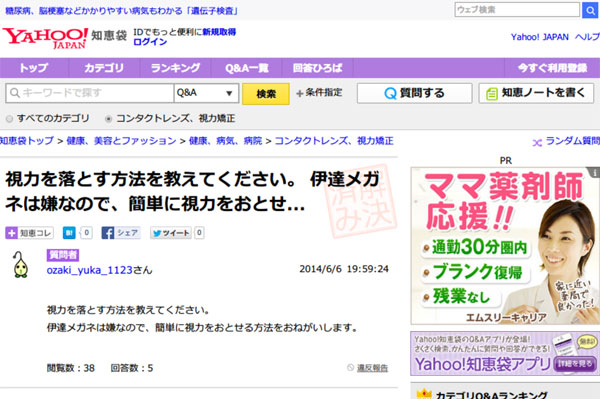Open the カテゴリ tab
The width and height of the screenshot is (600, 399).
(x=104, y=68)
